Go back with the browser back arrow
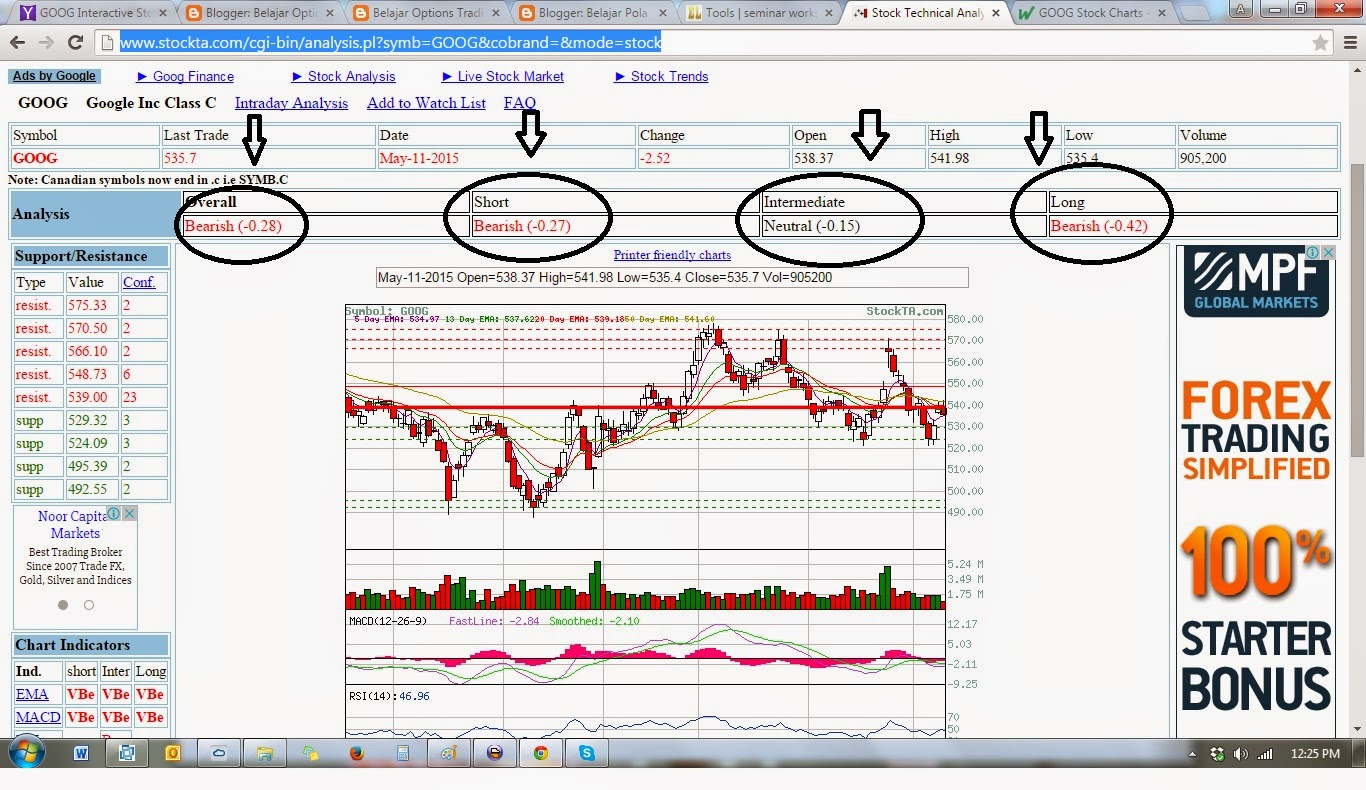Viewport: 1366px width, 790px height. click(x=18, y=44)
